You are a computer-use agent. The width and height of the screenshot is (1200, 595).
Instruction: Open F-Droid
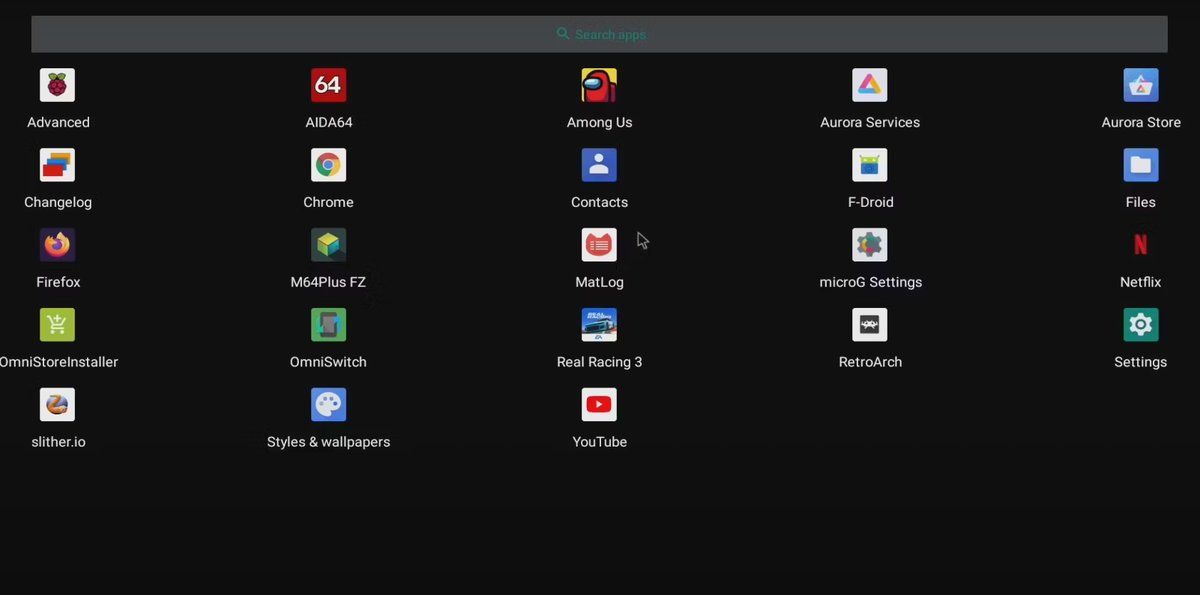pos(870,165)
